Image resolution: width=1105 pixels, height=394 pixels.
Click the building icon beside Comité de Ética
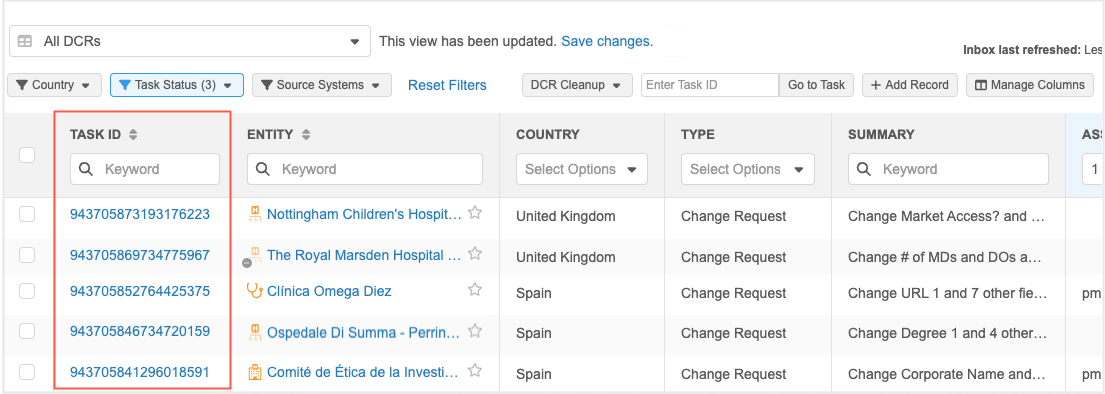tap(254, 371)
